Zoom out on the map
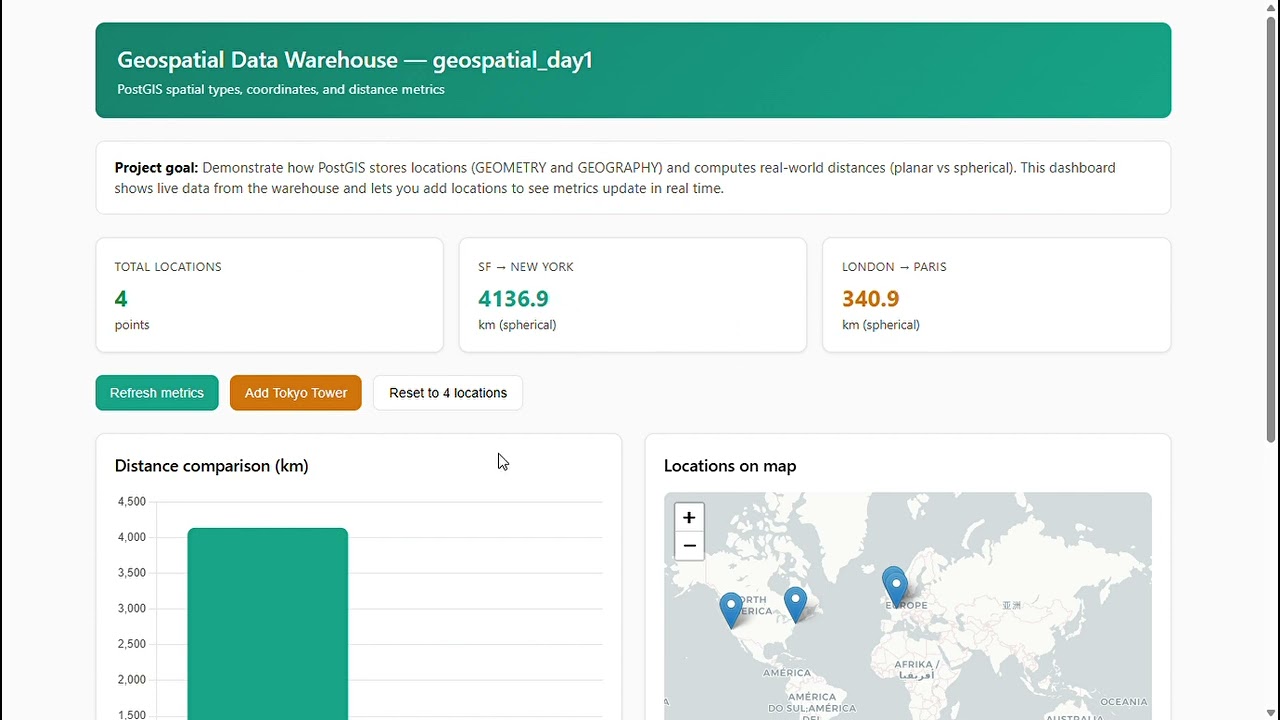Screen dimensions: 1280x720 (x=689, y=546)
